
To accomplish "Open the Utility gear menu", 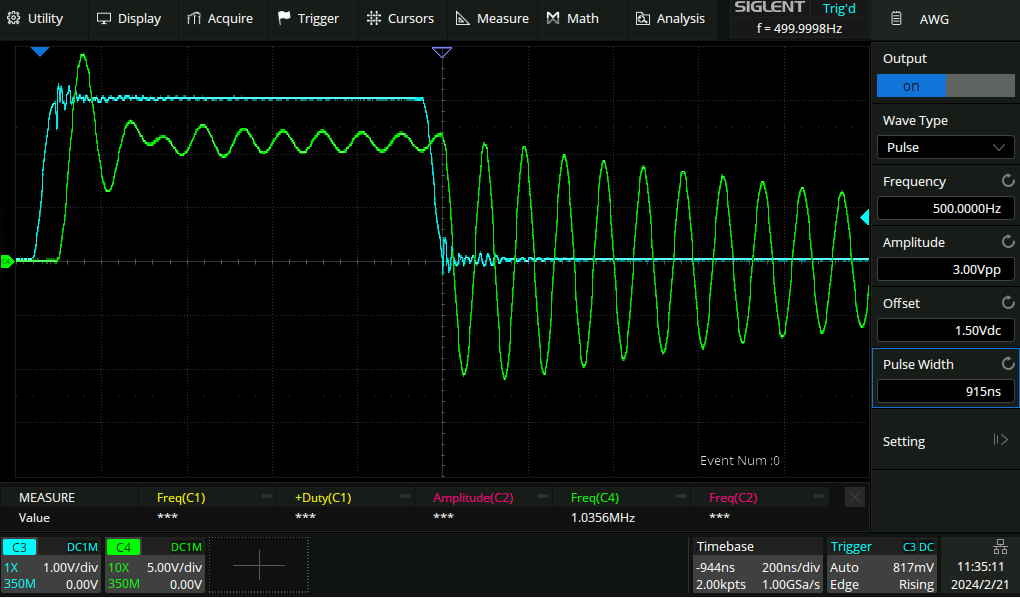I will coord(35,18).
